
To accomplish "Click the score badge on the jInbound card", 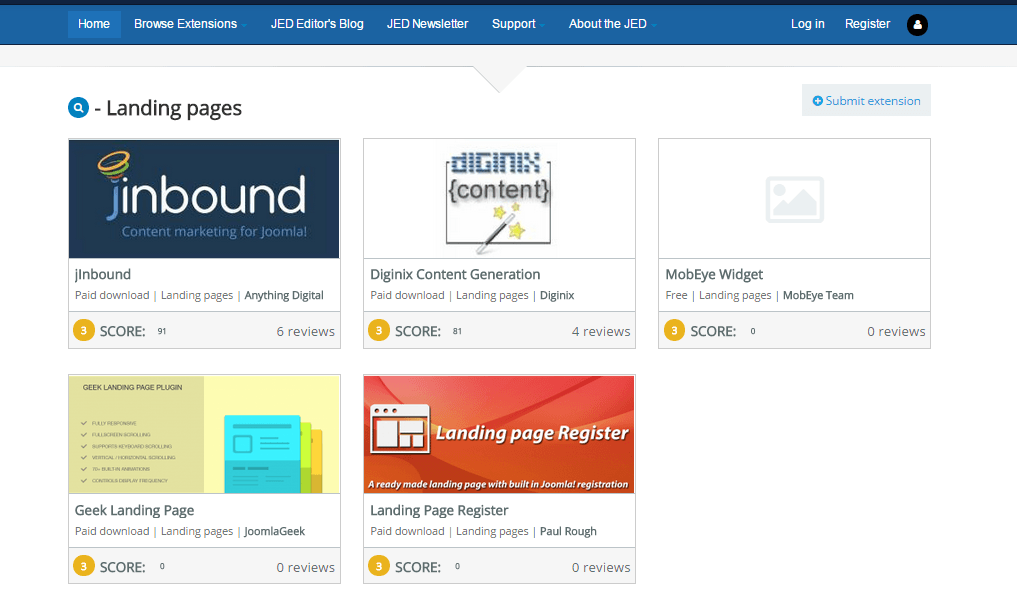I will tap(84, 330).
